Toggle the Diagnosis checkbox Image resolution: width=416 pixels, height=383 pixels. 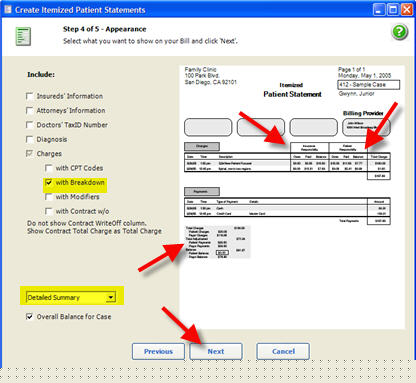pos(29,139)
